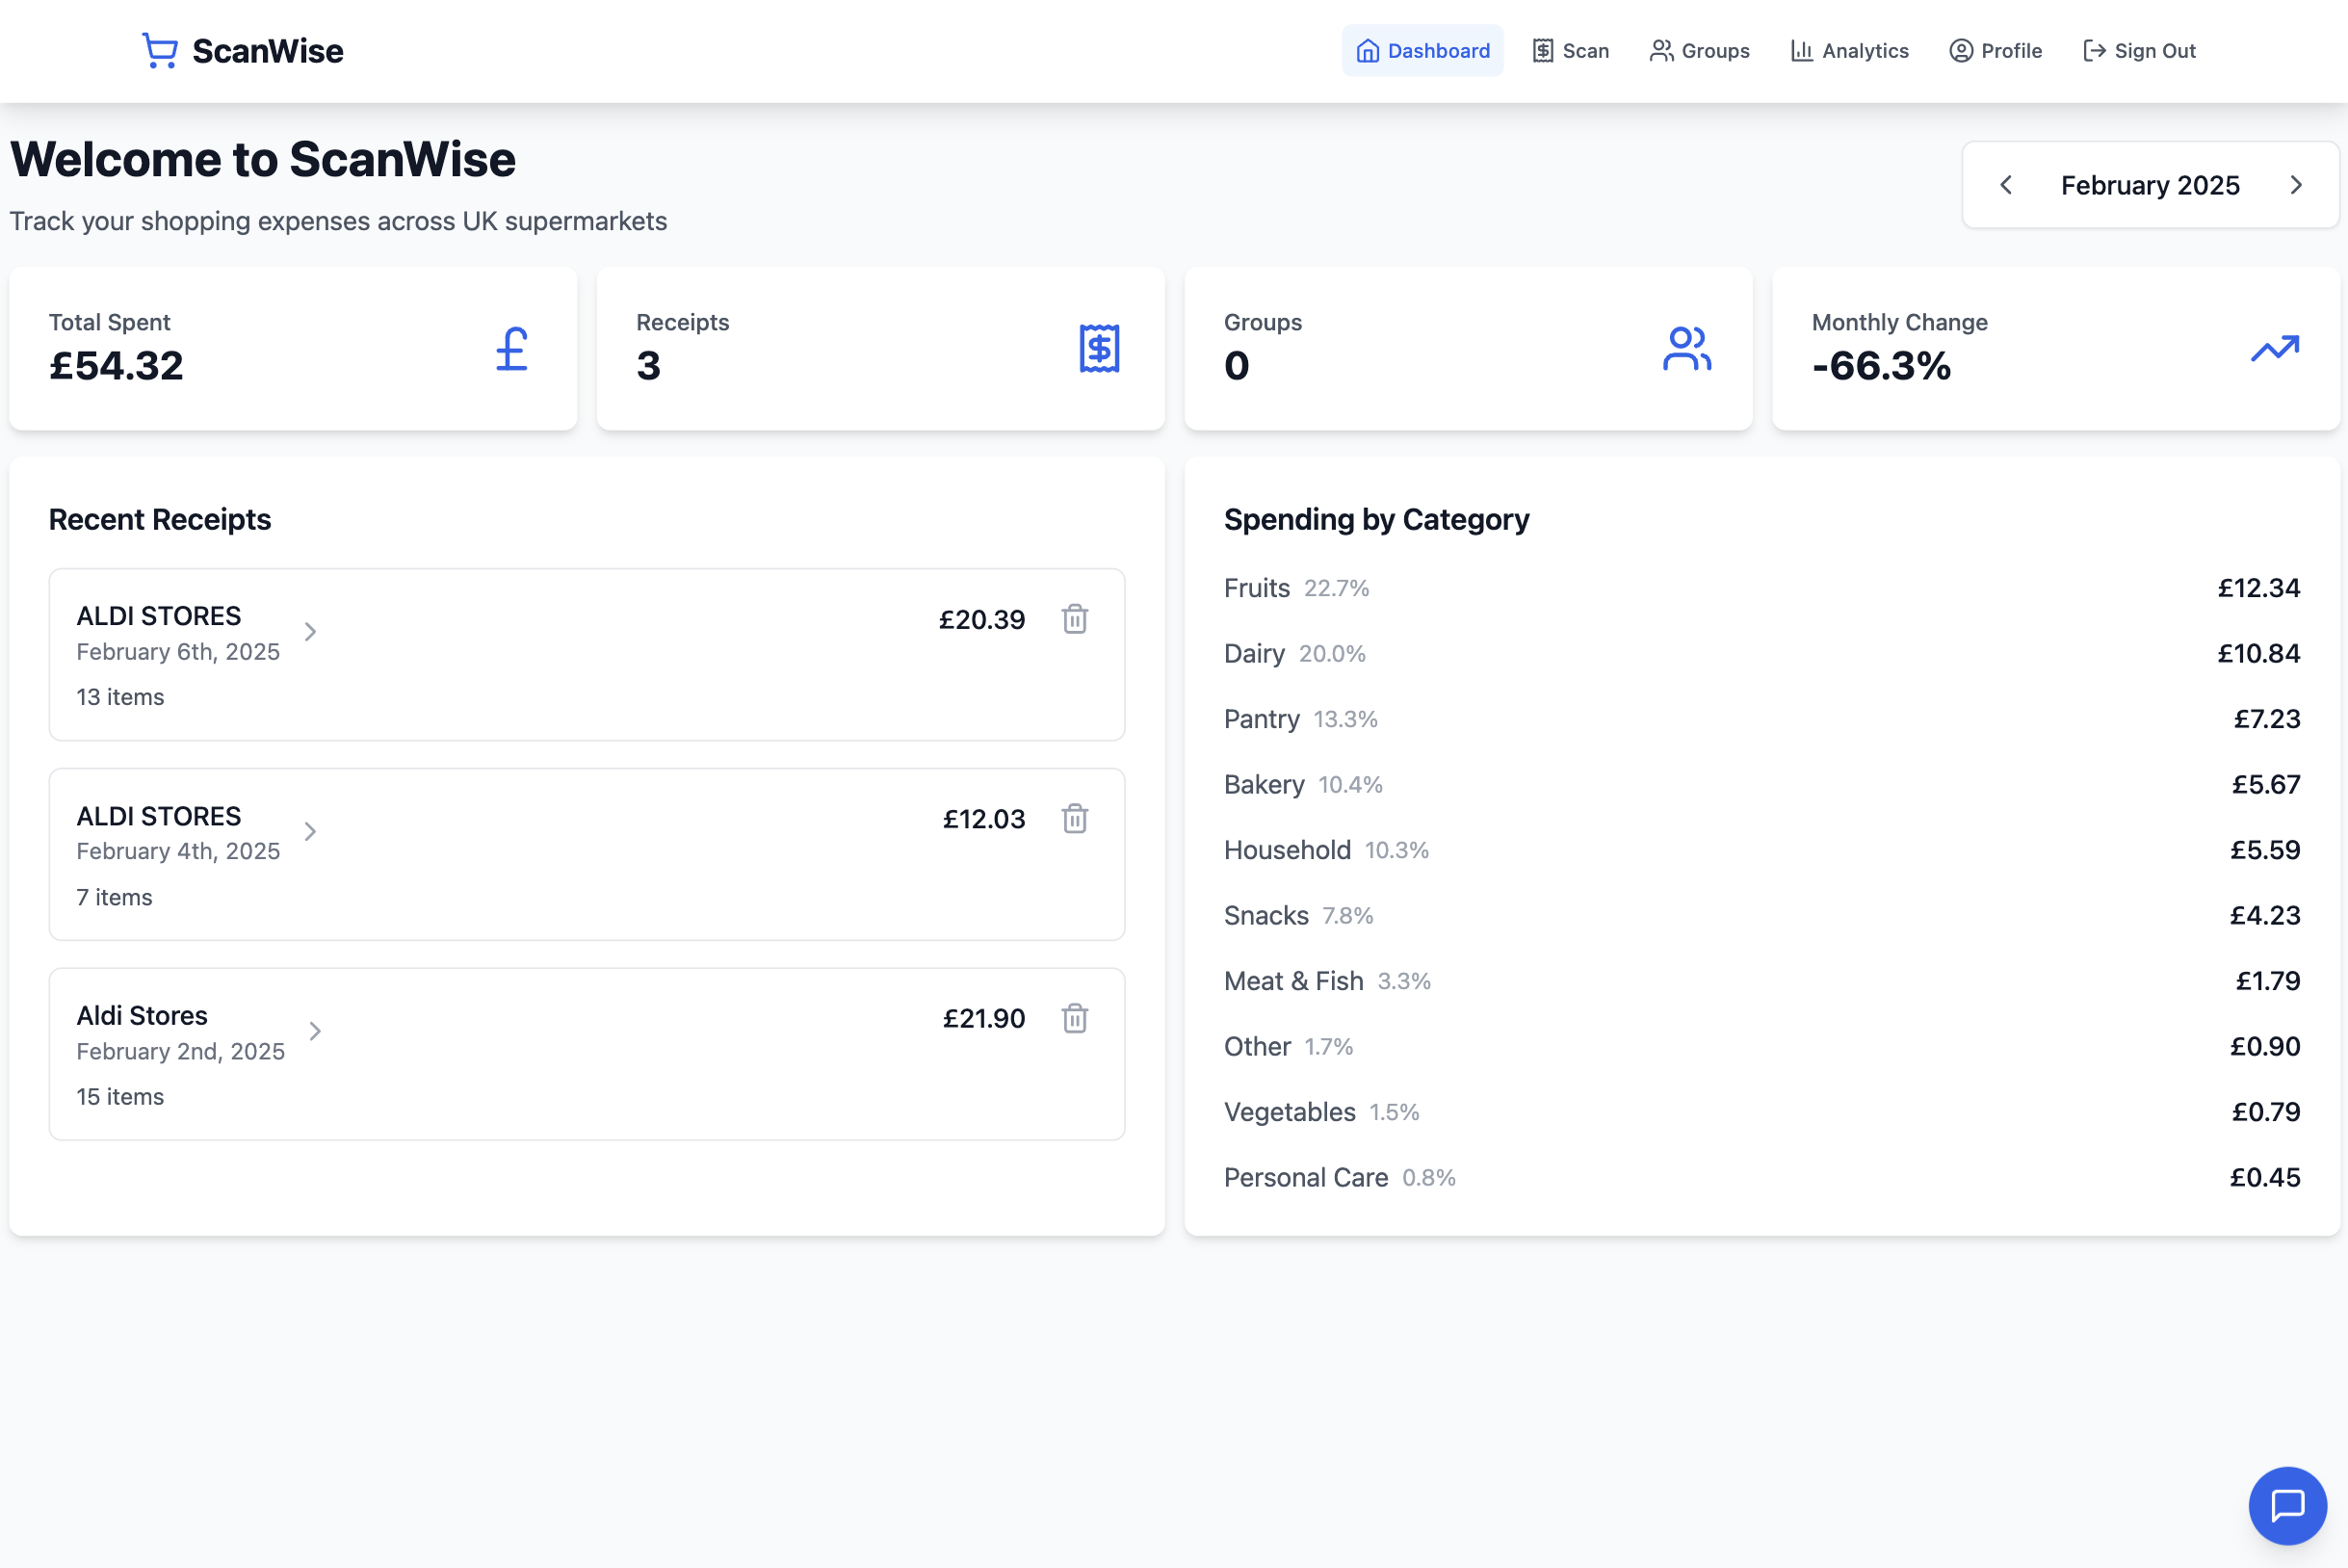The width and height of the screenshot is (2348, 1568).
Task: Click the people icon in Groups card
Action: pos(1686,349)
